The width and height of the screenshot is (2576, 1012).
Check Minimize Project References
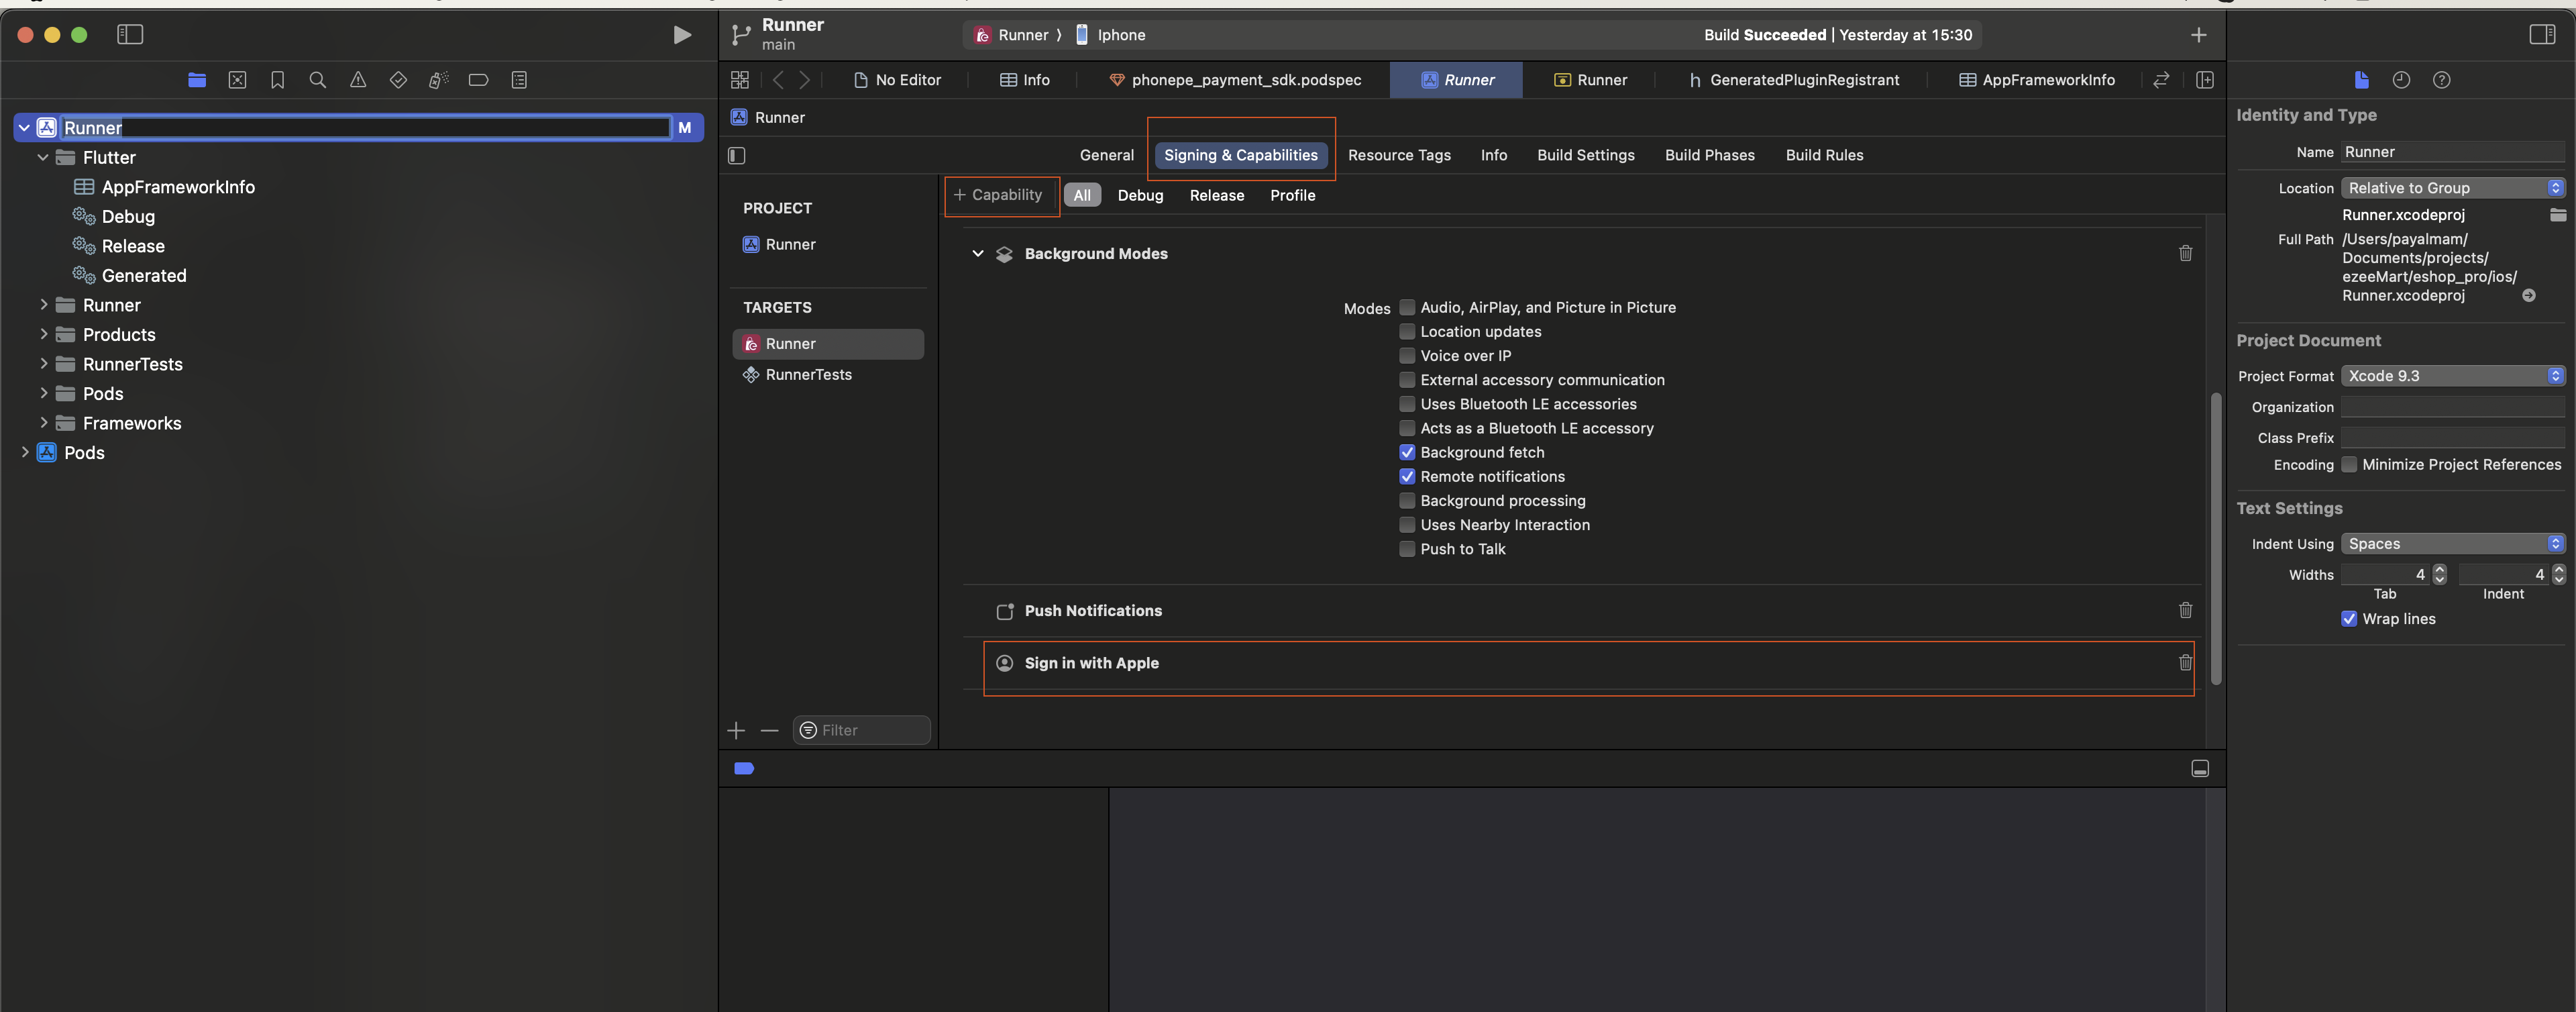[2349, 464]
